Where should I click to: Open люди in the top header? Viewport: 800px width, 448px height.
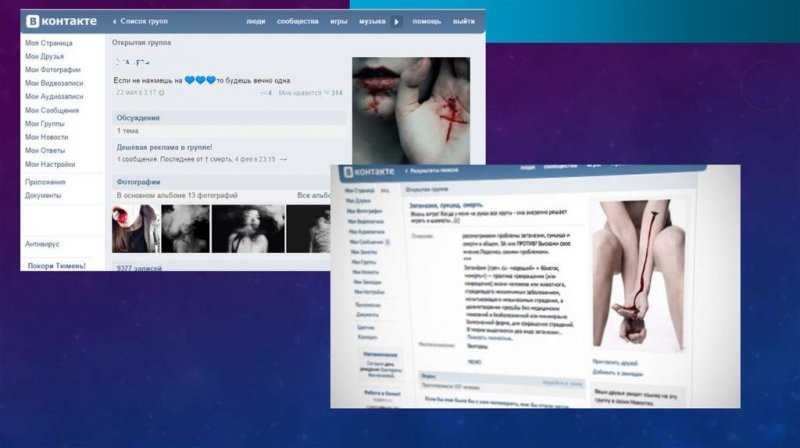point(256,21)
